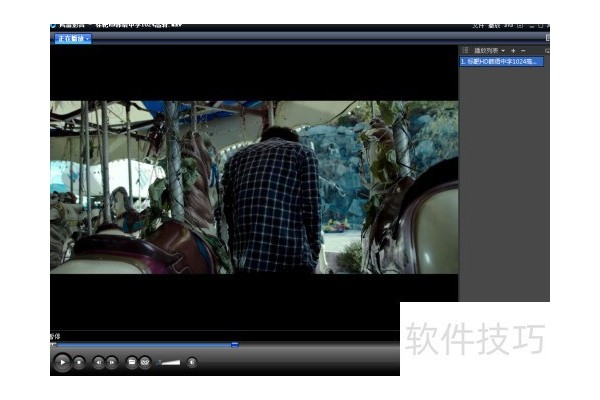Open the 正在播放 dropdown

point(73,39)
